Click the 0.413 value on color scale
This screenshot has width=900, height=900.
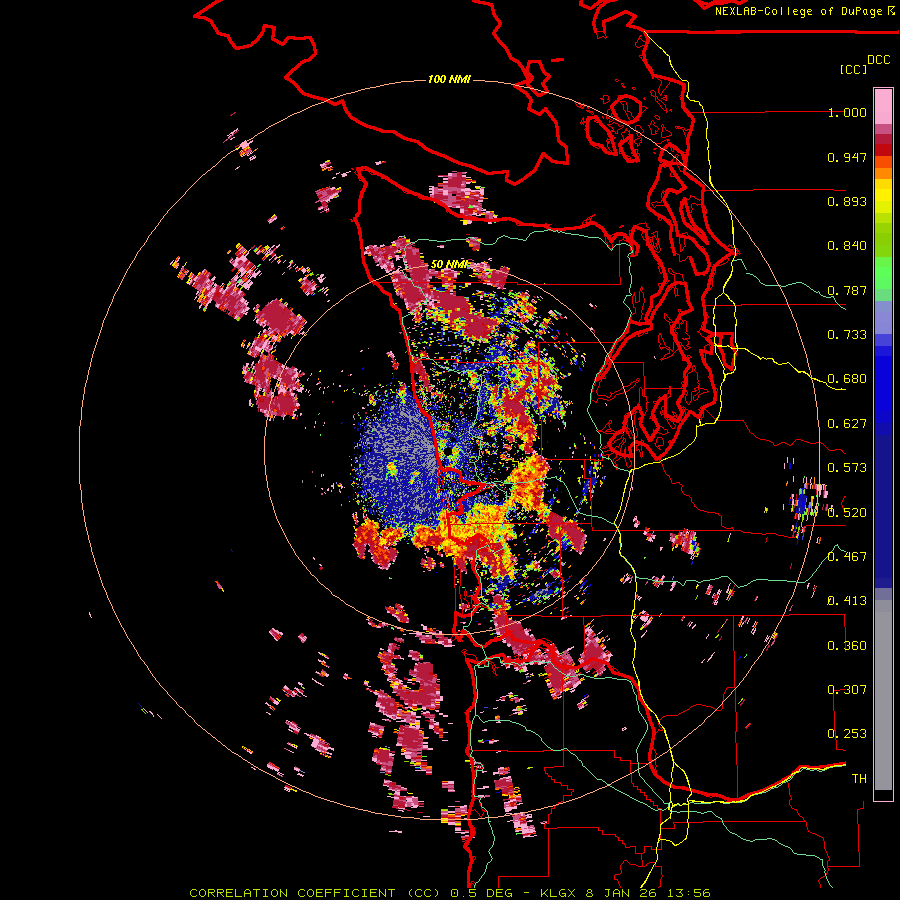pyautogui.click(x=847, y=601)
